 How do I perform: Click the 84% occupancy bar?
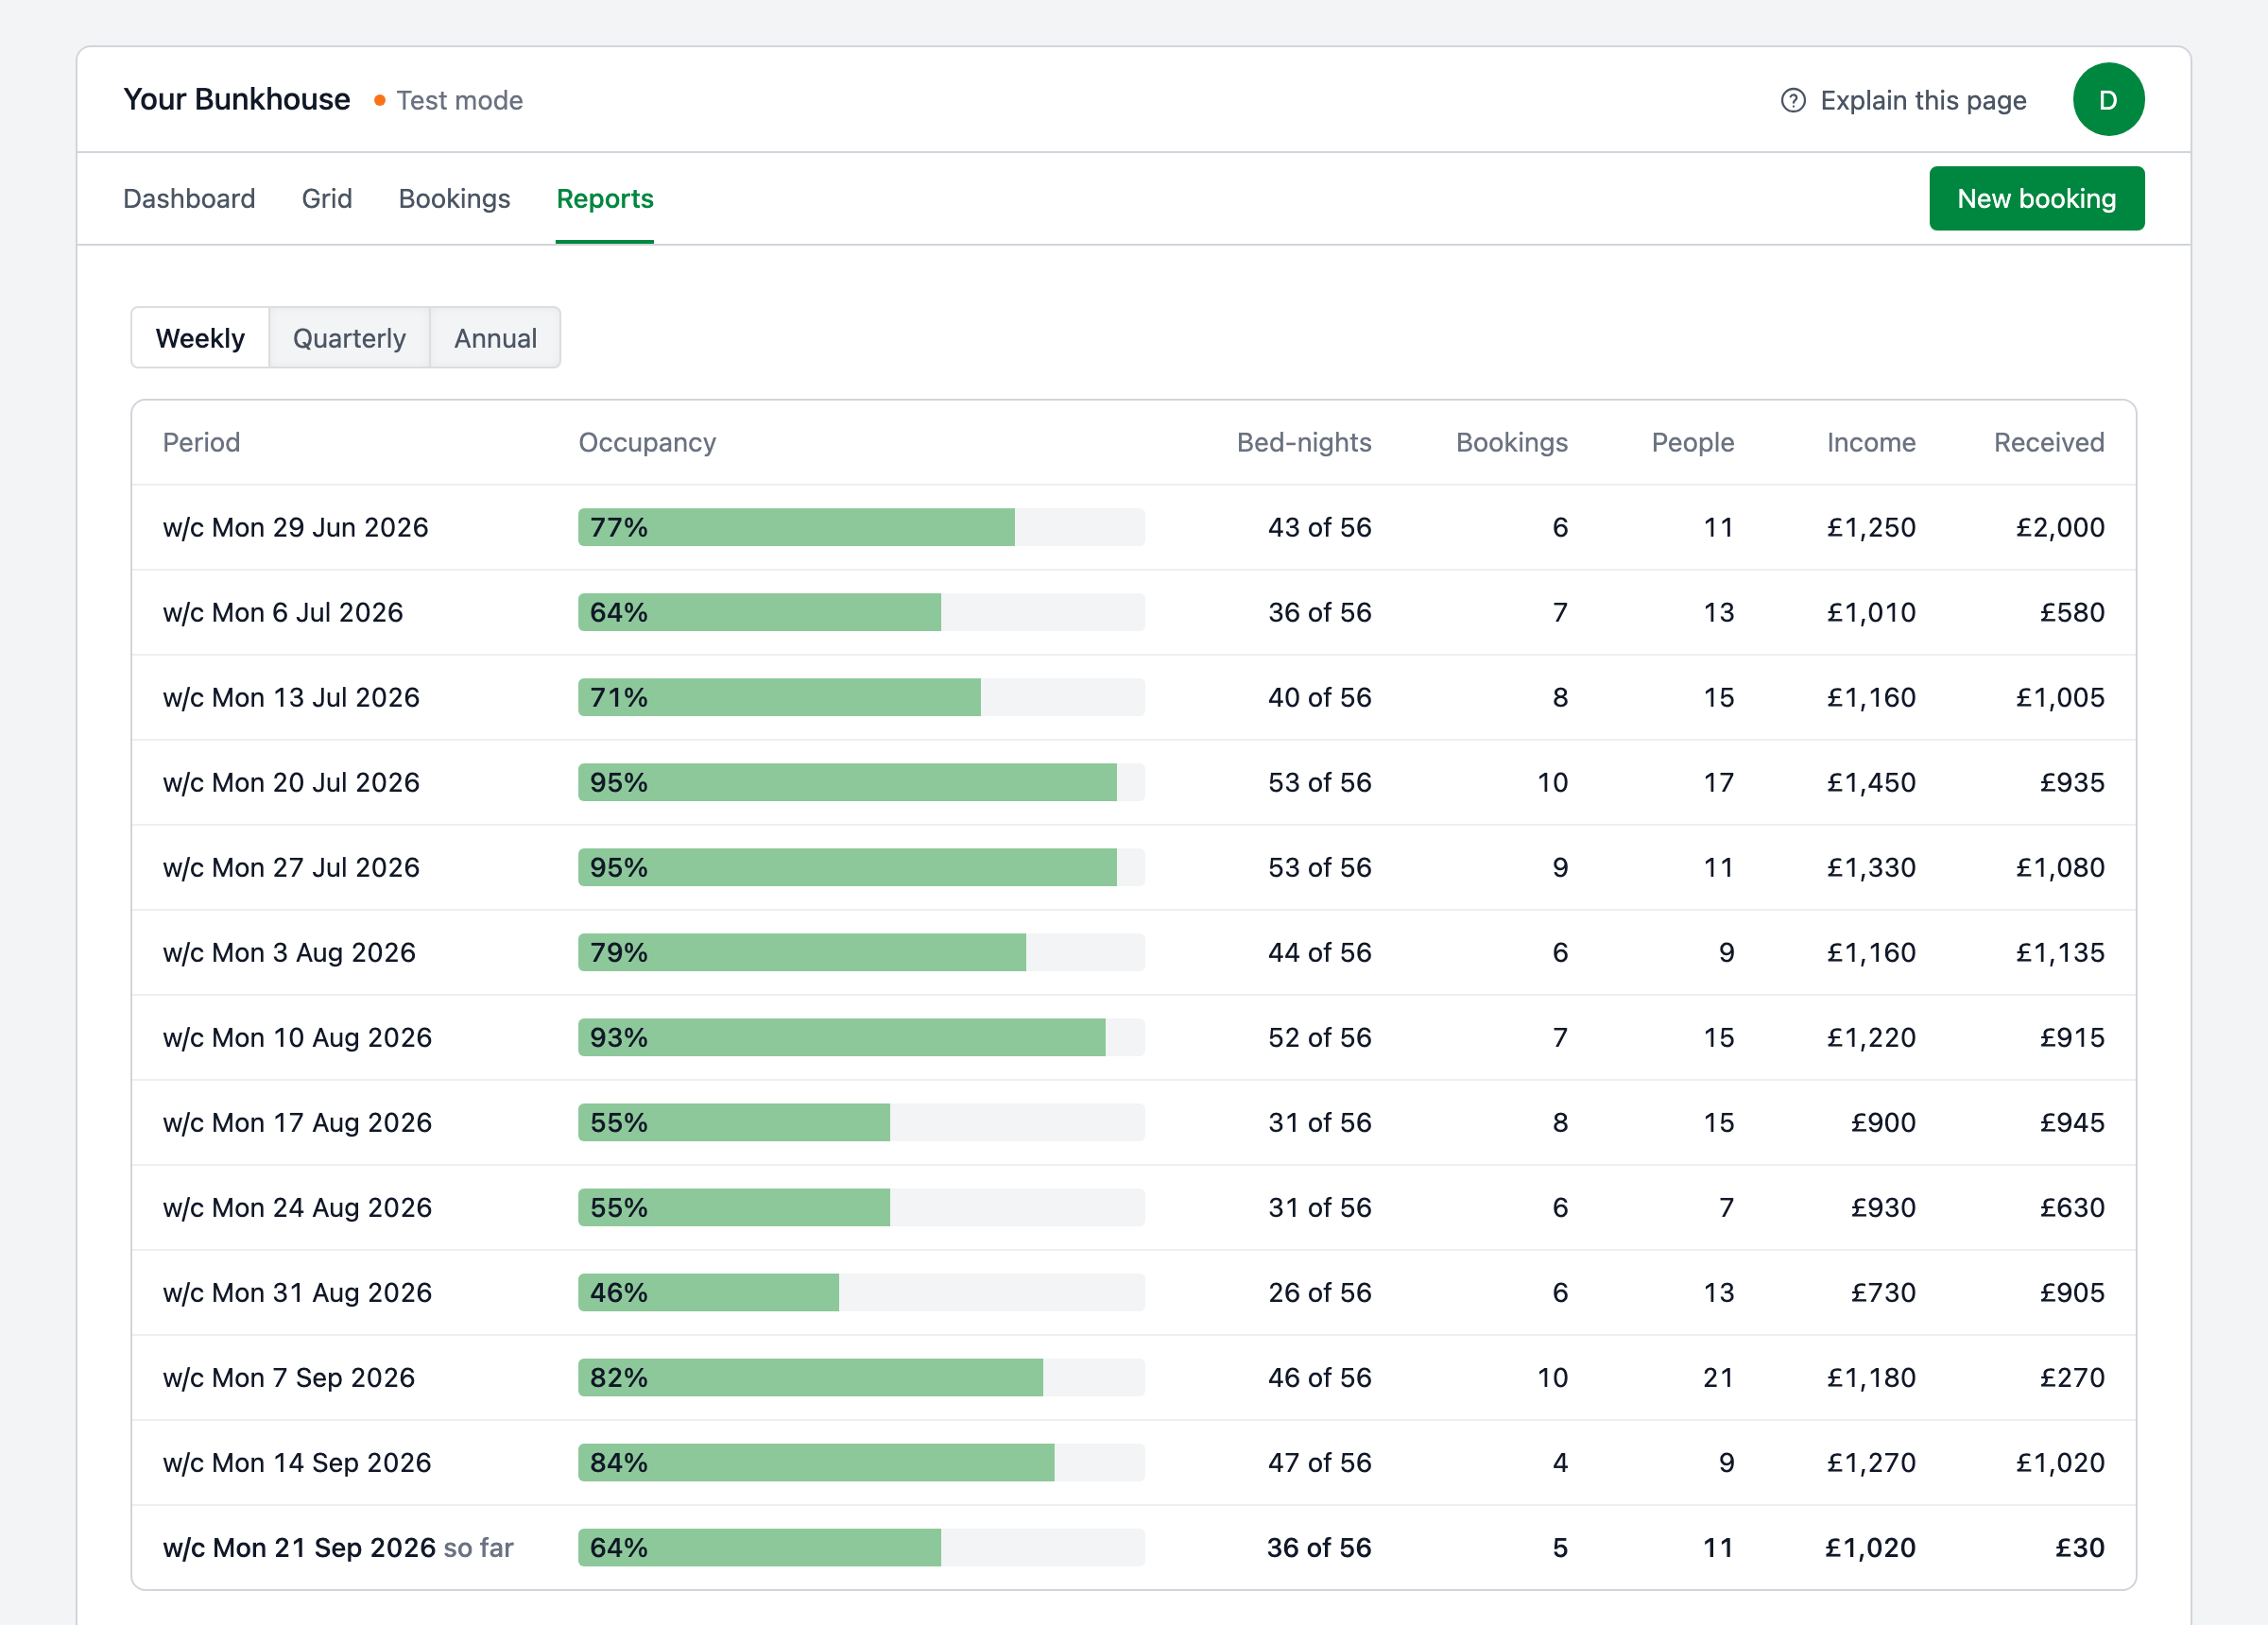pos(861,1462)
